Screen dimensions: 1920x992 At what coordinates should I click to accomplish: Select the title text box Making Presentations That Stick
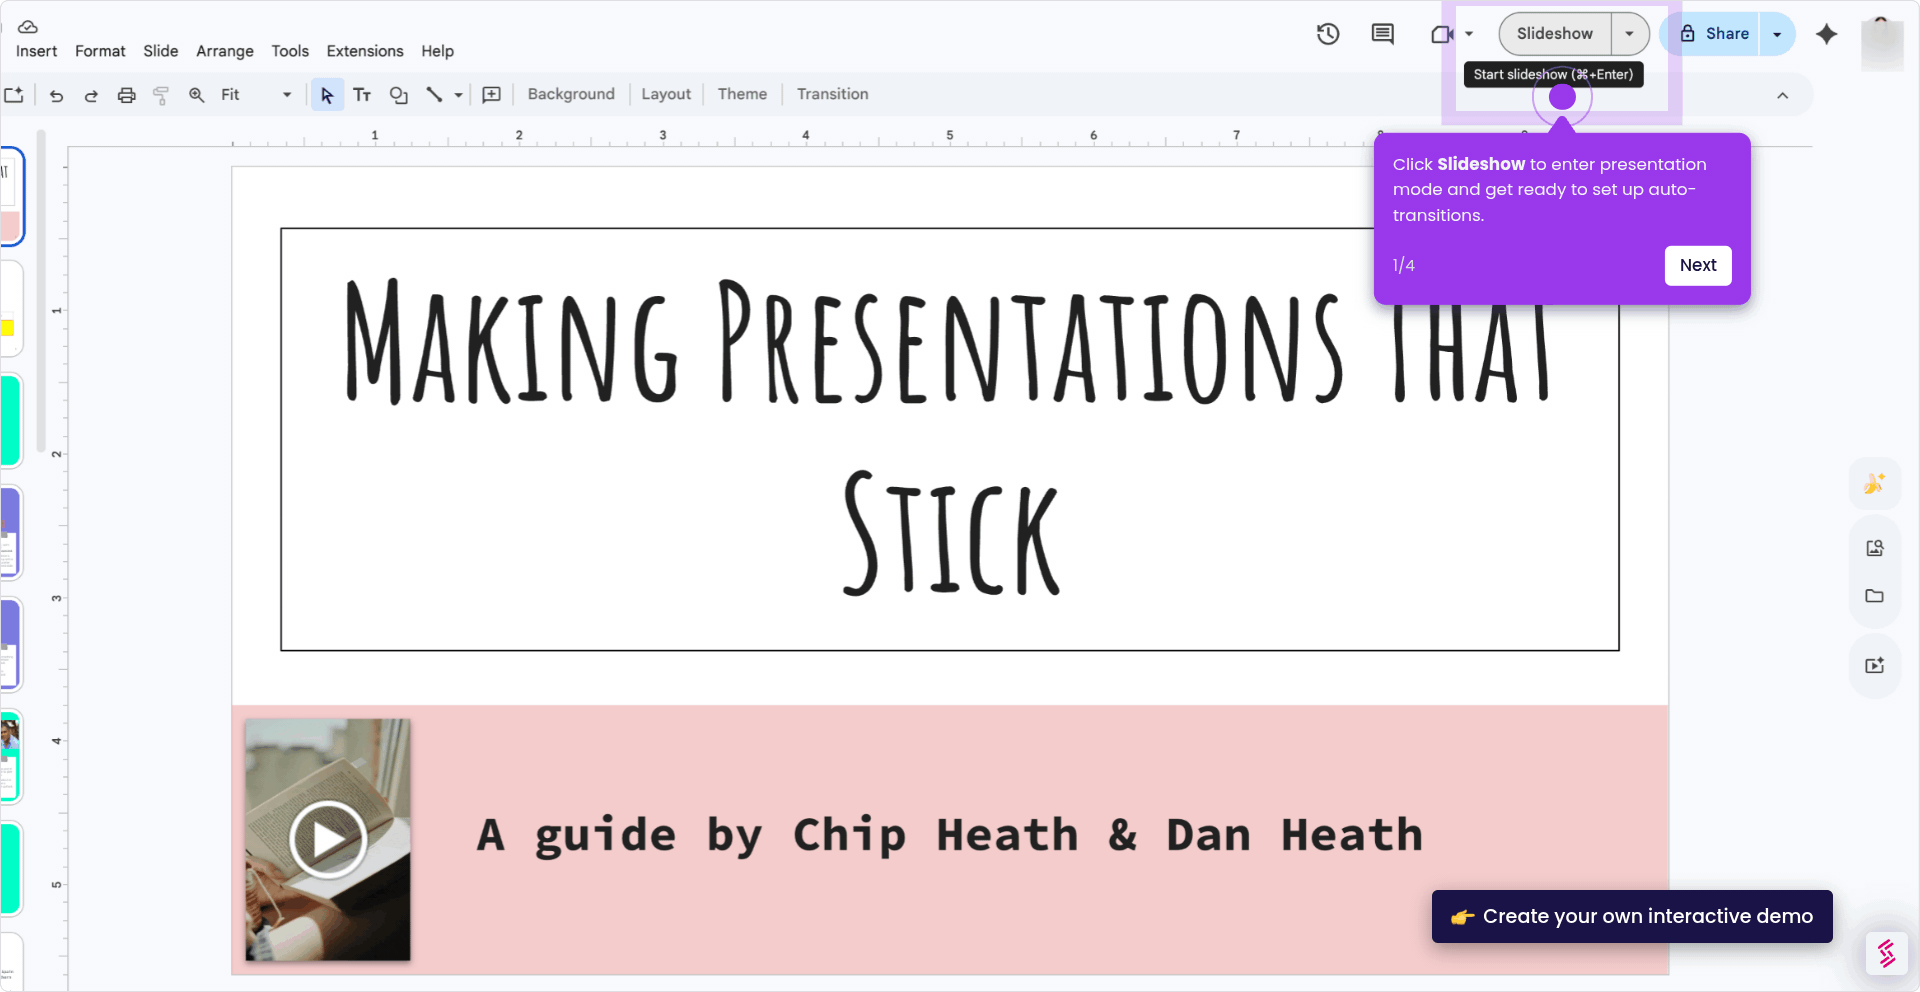click(949, 439)
